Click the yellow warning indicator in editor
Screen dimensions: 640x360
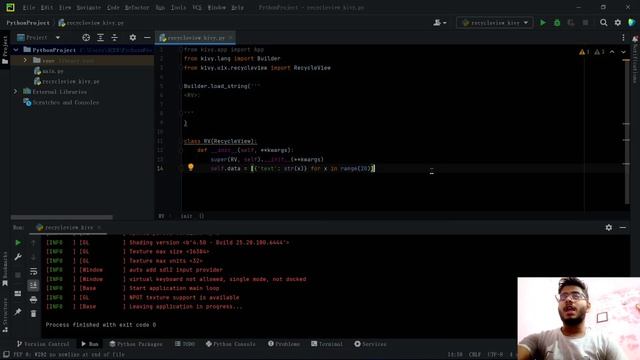coord(584,52)
